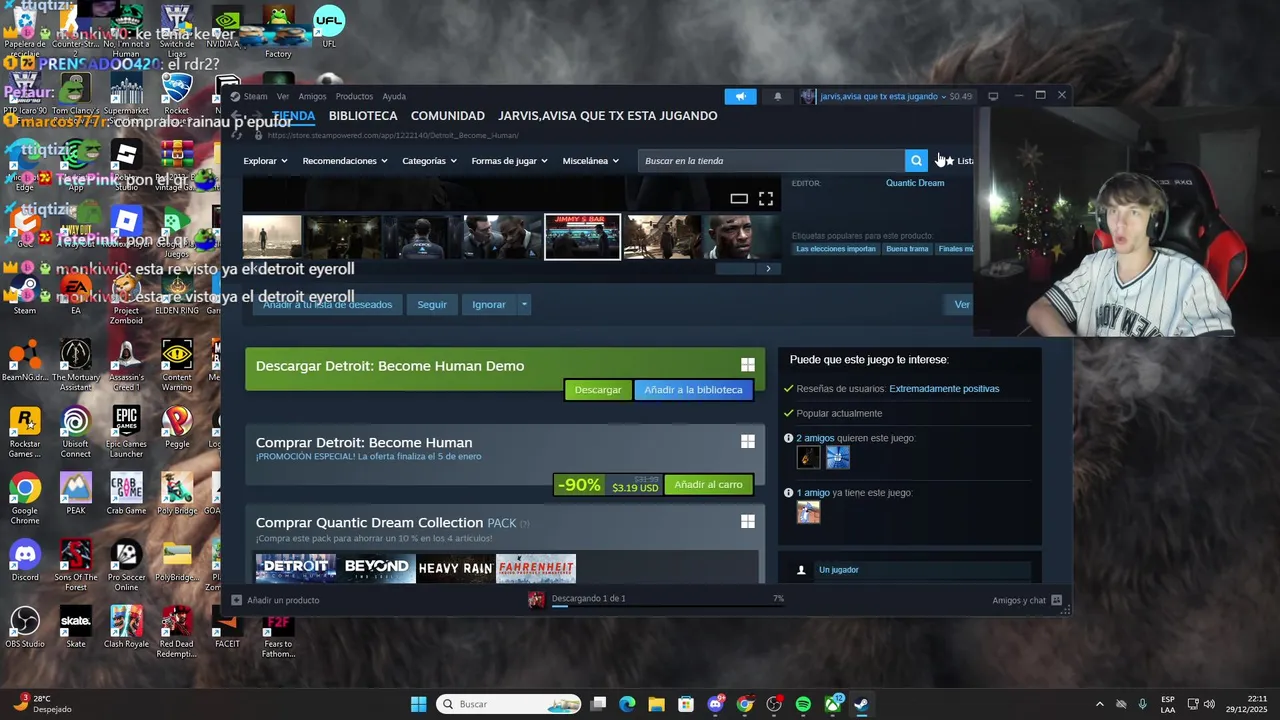This screenshot has width=1280, height=720.
Task: Click the Ignorar button
Action: point(489,304)
